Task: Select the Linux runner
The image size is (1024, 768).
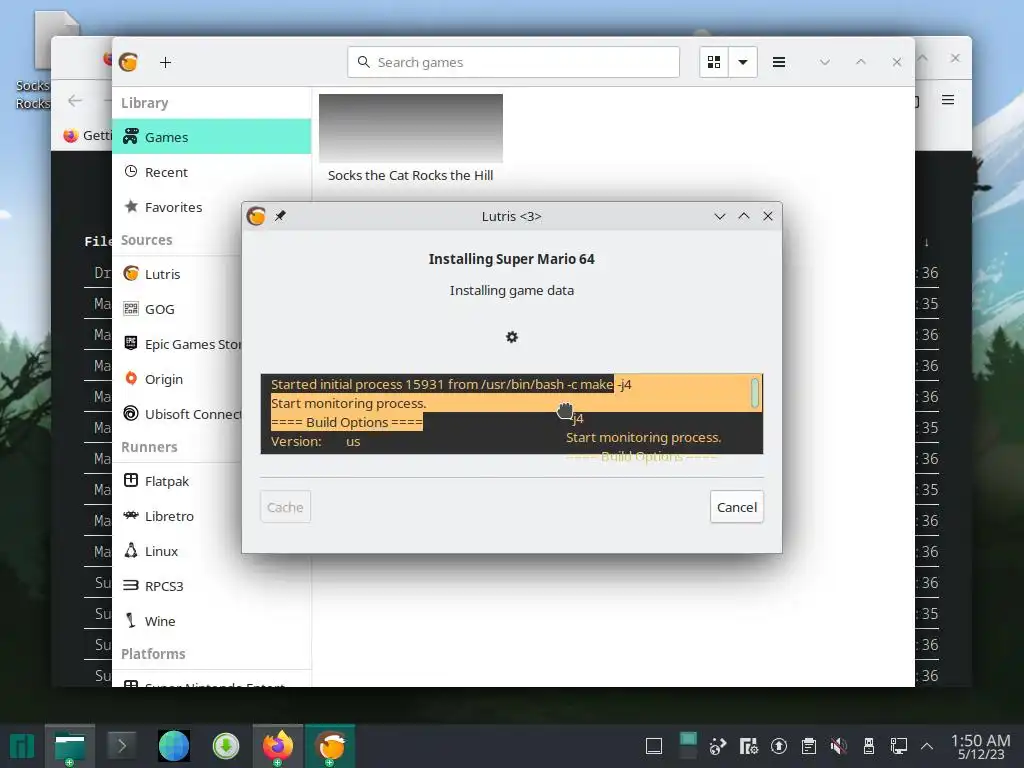Action: tap(178, 551)
